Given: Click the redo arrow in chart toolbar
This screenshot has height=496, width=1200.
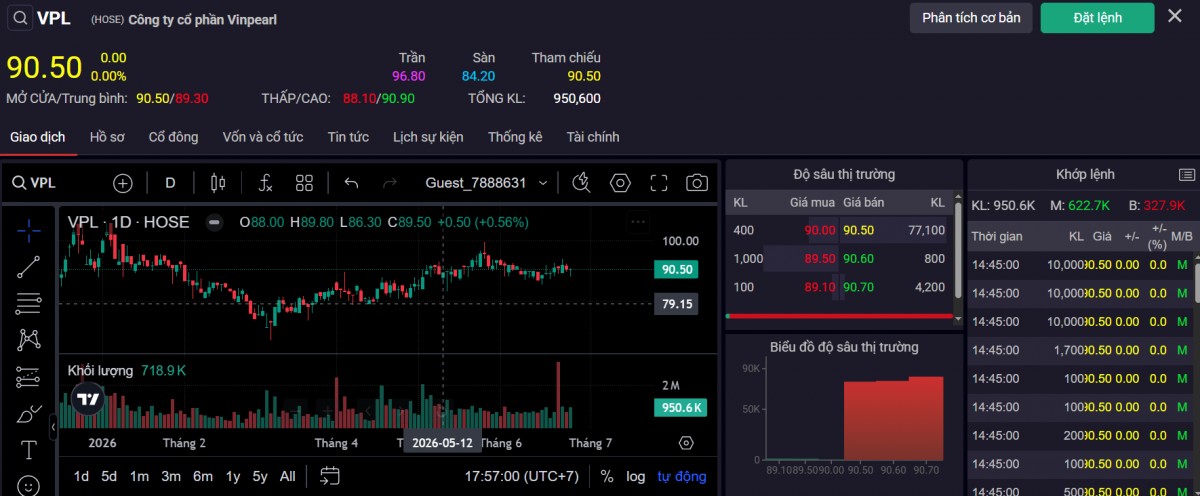Looking at the screenshot, I should coord(390,183).
